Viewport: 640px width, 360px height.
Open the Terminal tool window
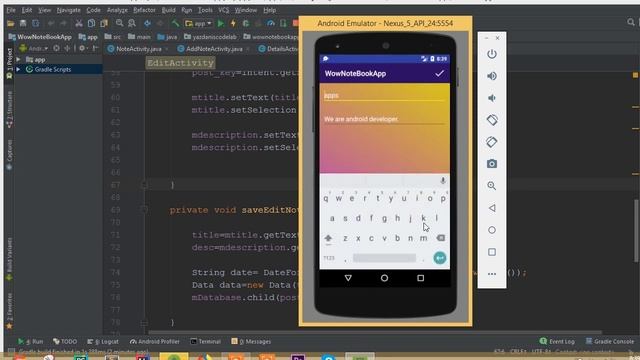205,341
